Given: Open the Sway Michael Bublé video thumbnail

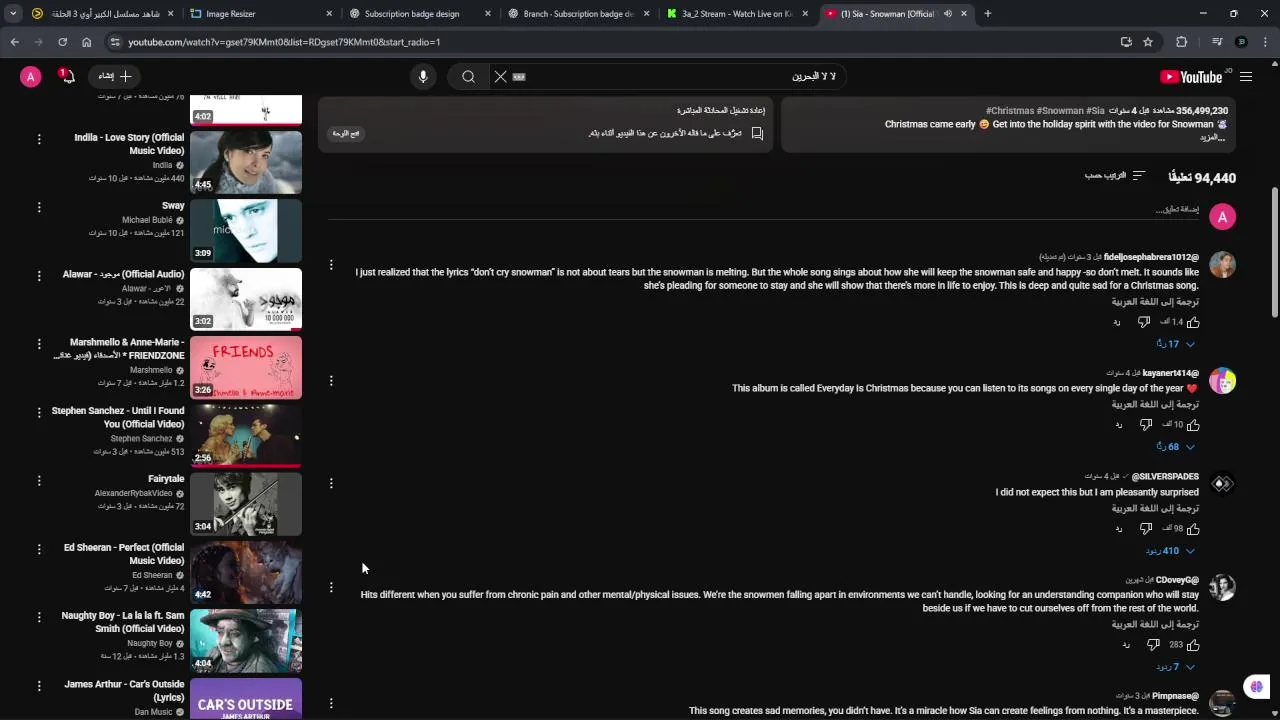Looking at the screenshot, I should click(x=246, y=230).
